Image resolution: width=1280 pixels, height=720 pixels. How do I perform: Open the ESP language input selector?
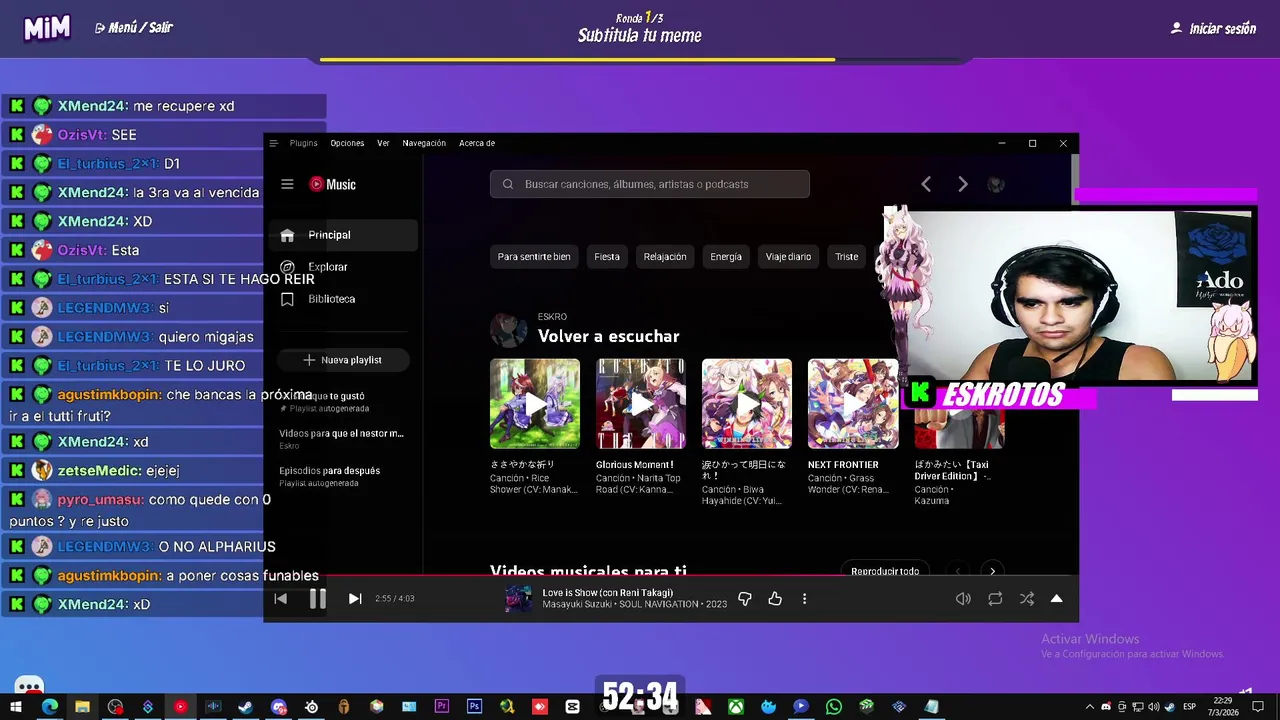coord(1190,707)
